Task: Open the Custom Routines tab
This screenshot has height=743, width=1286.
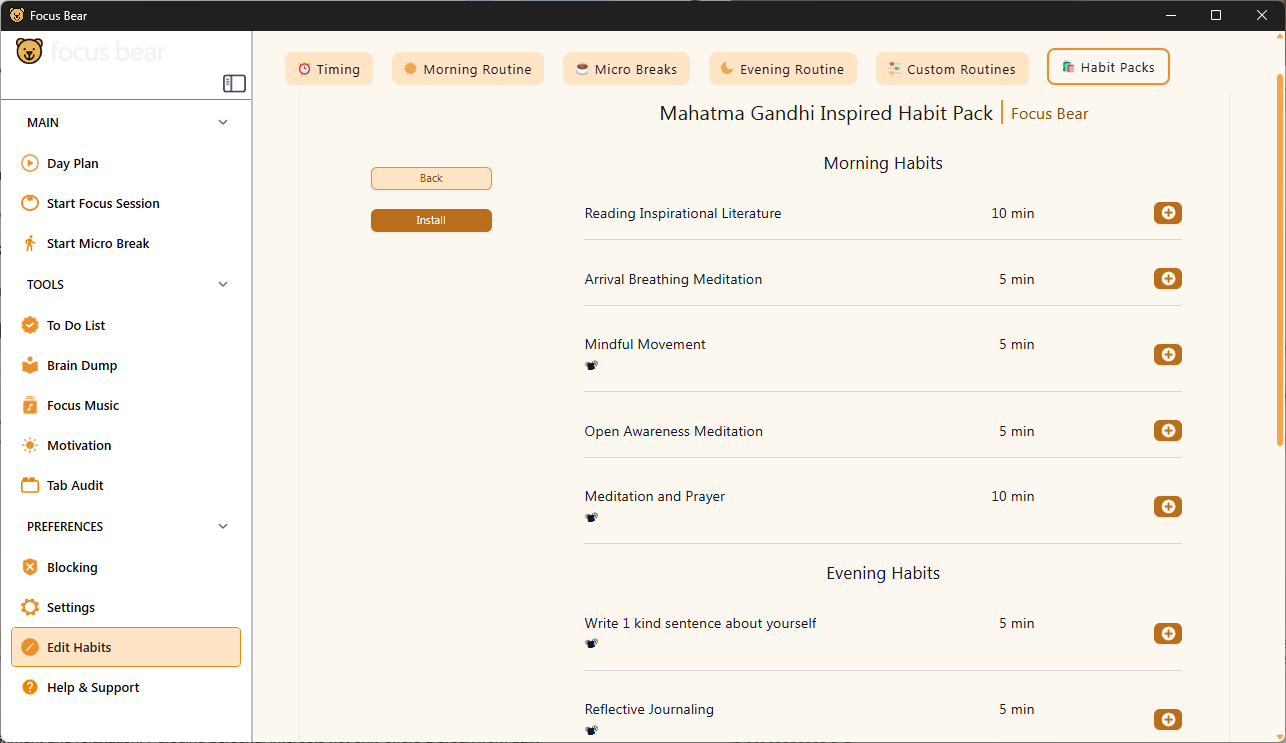Action: (x=952, y=69)
